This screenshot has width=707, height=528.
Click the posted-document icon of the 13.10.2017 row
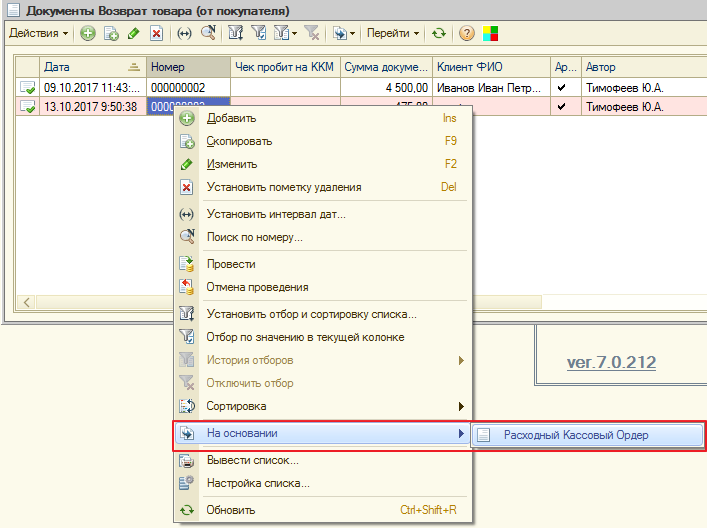(28, 107)
